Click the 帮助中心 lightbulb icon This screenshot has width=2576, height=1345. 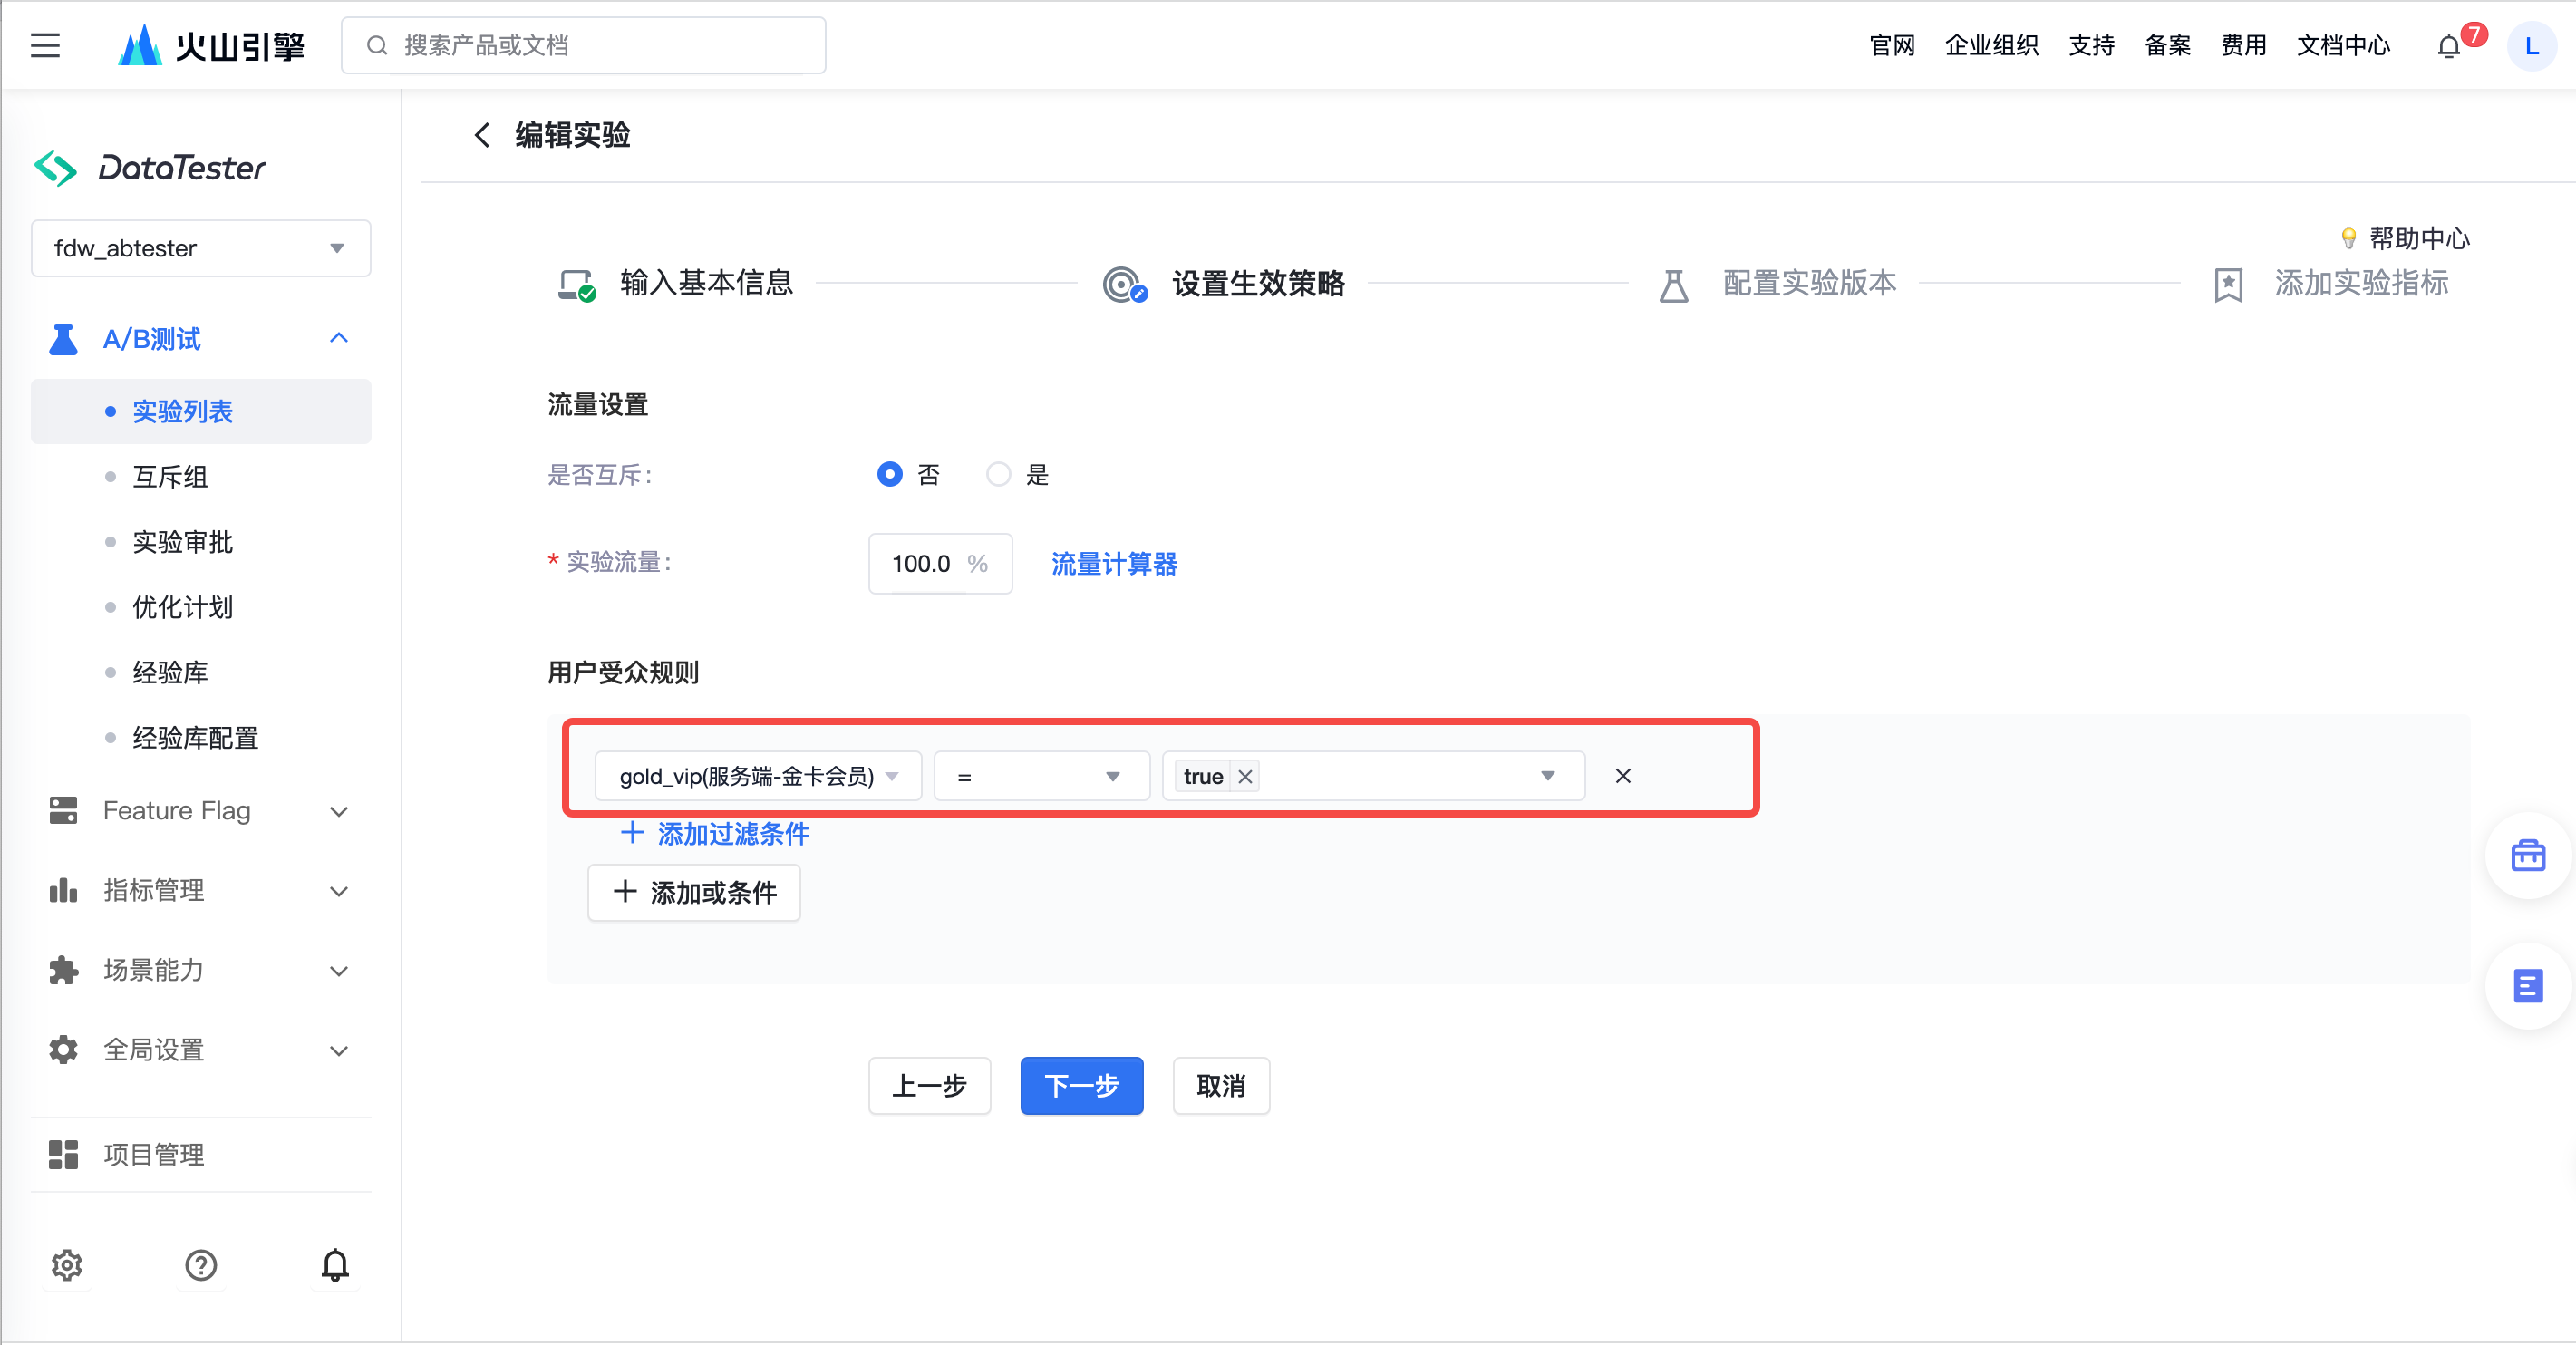2349,238
